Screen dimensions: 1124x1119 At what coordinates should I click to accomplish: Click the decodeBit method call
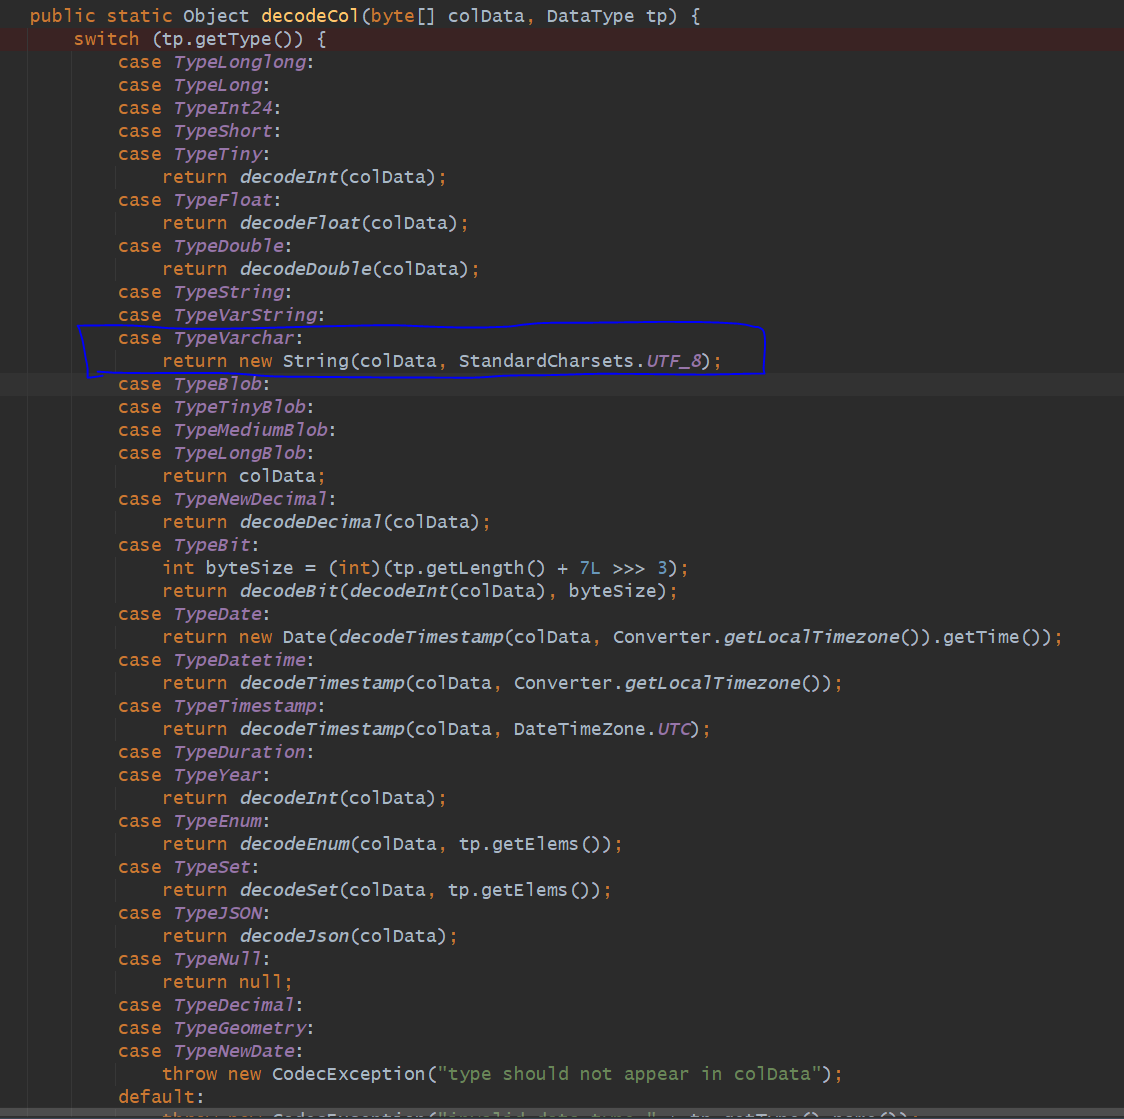point(288,591)
